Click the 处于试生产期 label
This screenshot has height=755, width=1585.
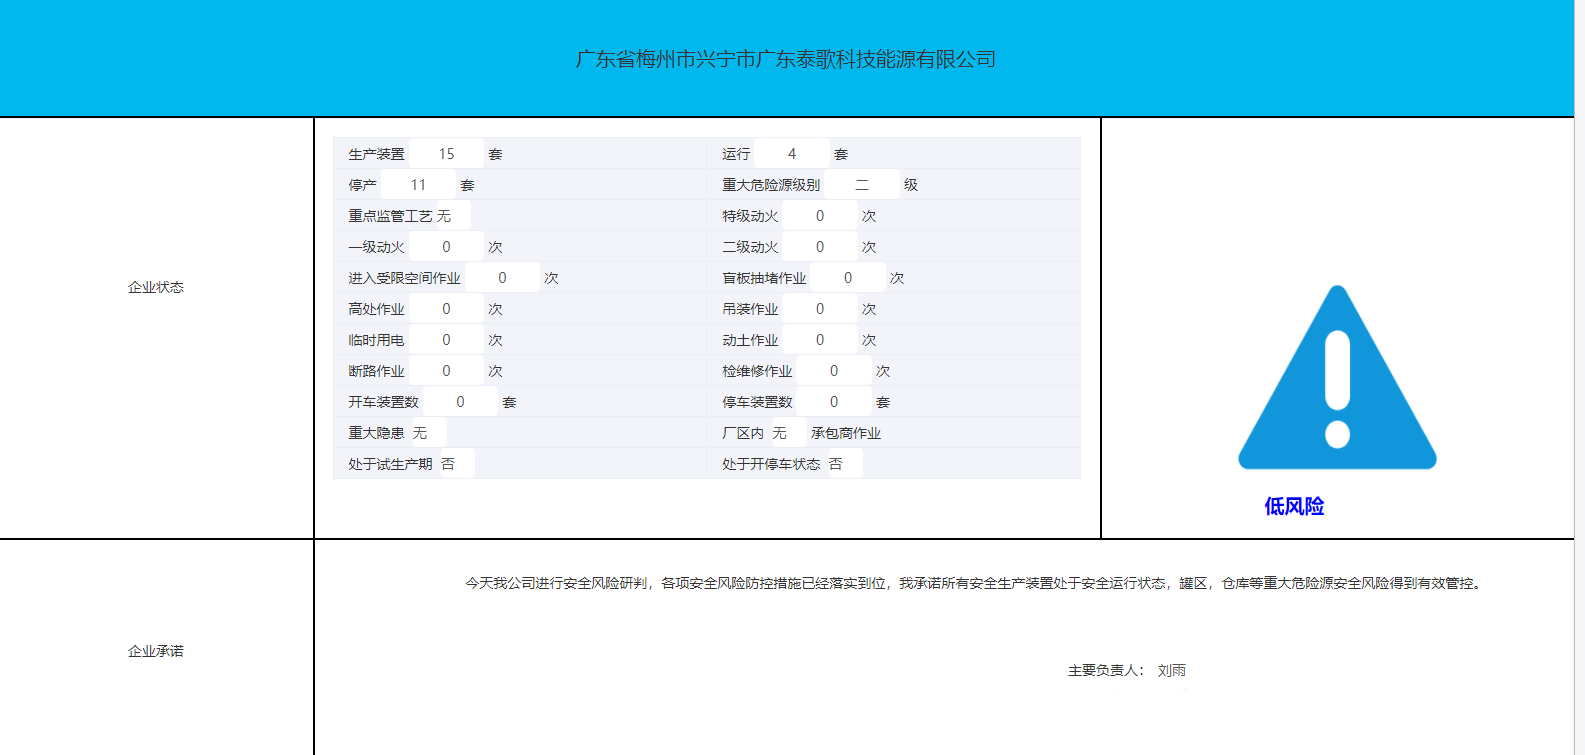pos(390,464)
